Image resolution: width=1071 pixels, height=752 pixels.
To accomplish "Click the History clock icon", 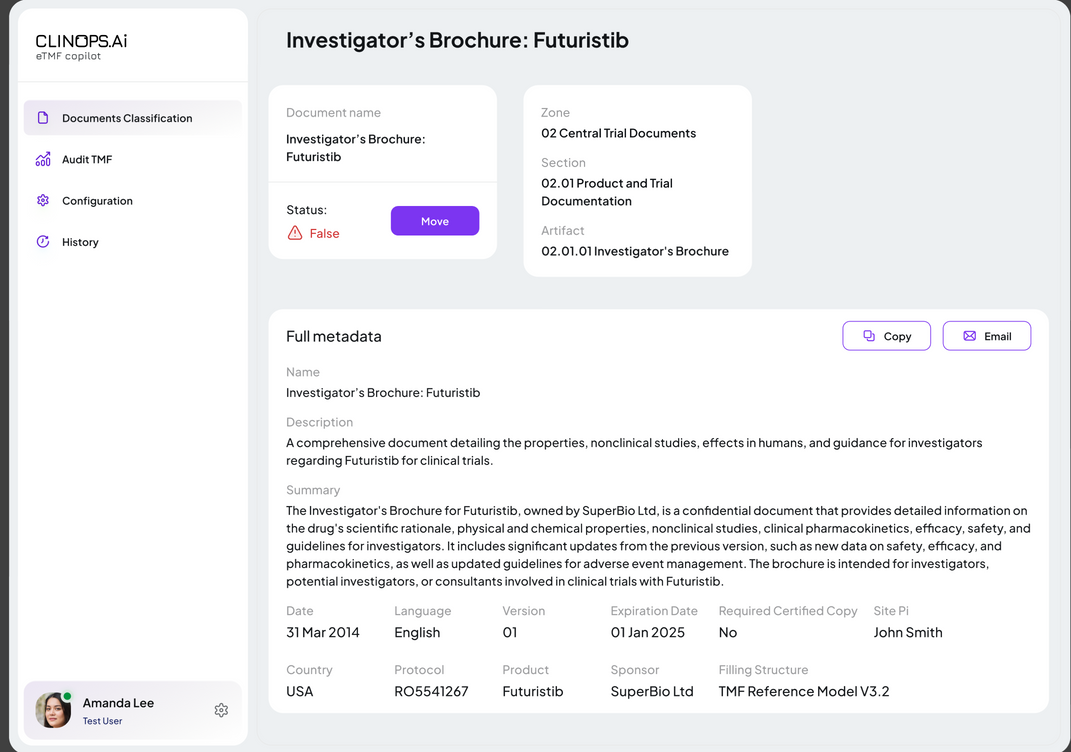I will (x=43, y=242).
